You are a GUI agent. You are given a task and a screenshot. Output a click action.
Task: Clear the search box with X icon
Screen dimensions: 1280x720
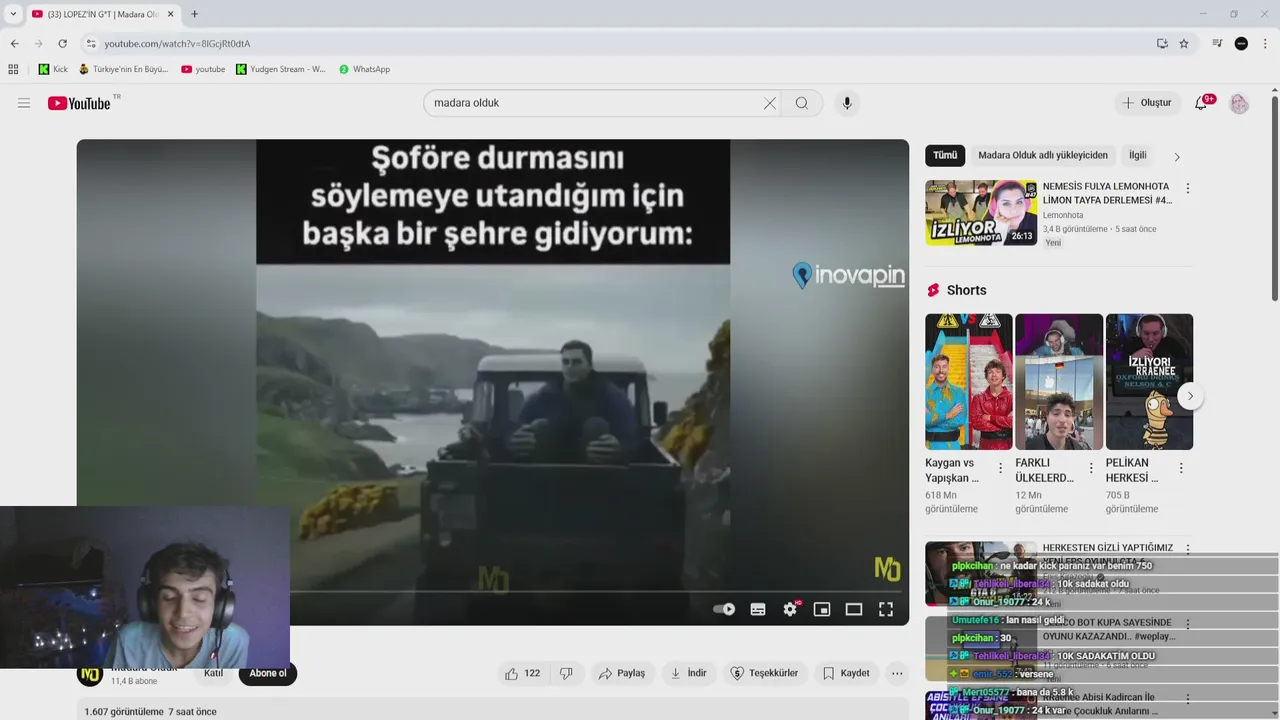click(x=770, y=103)
